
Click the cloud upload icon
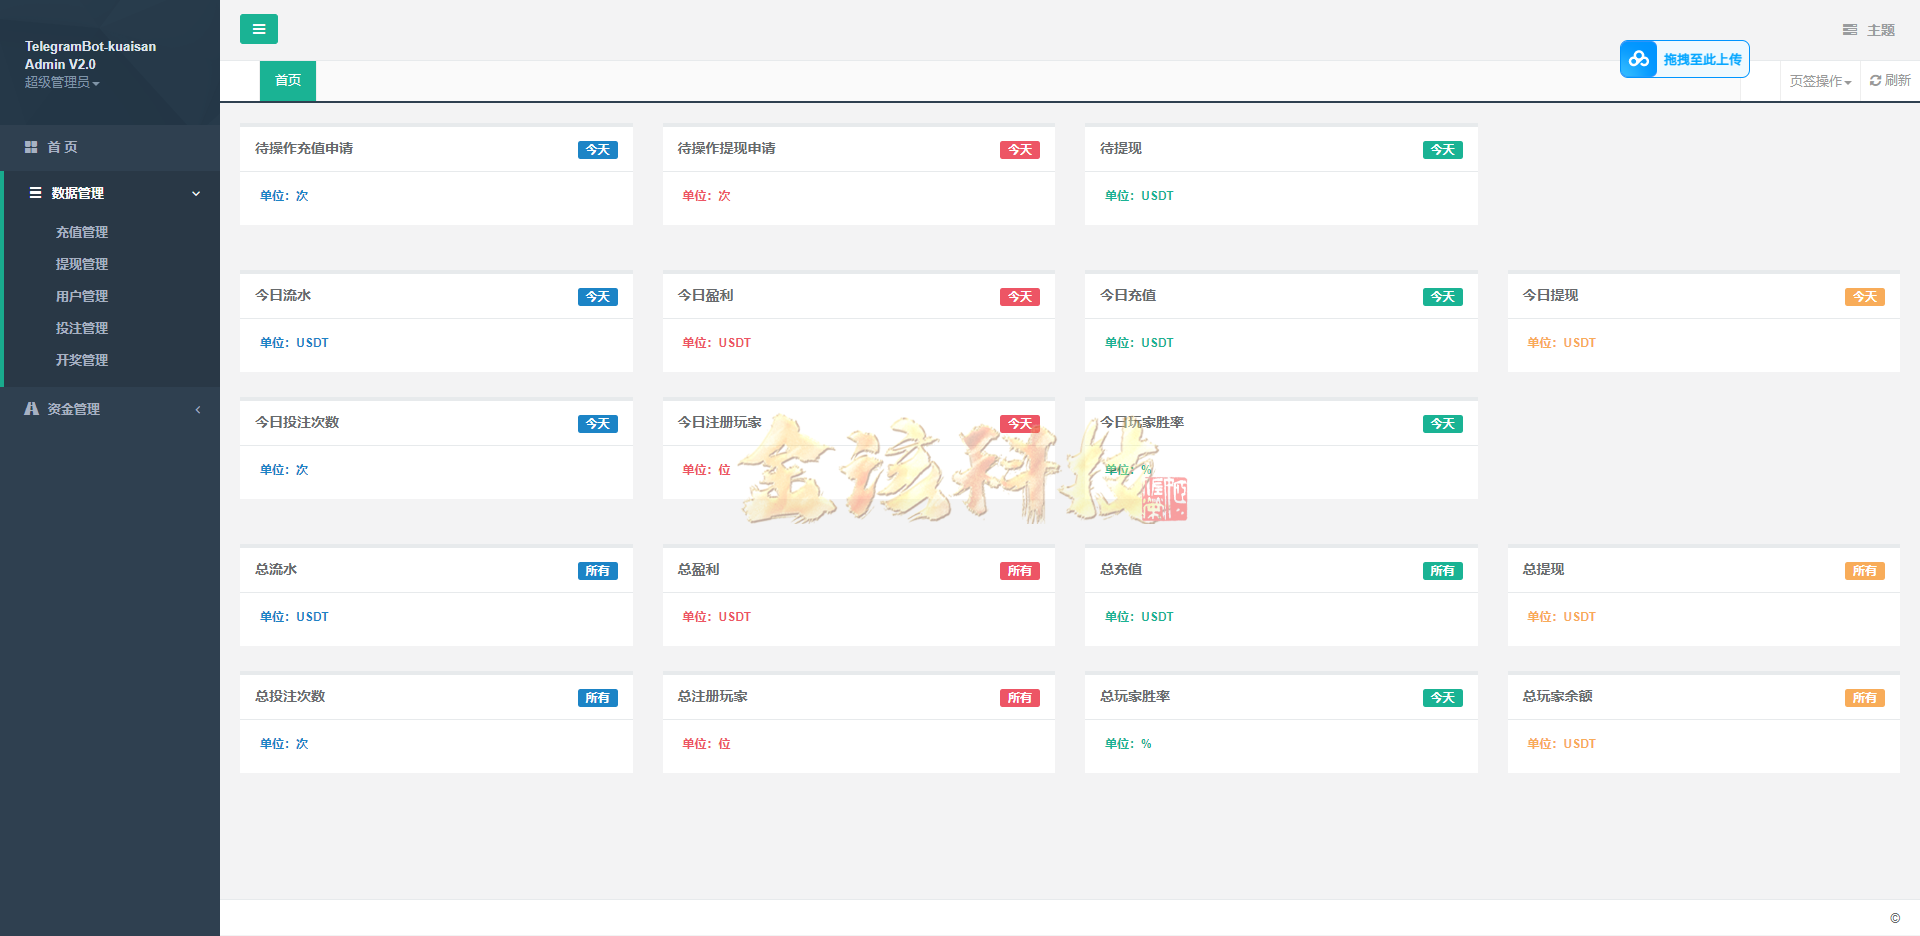(1638, 59)
